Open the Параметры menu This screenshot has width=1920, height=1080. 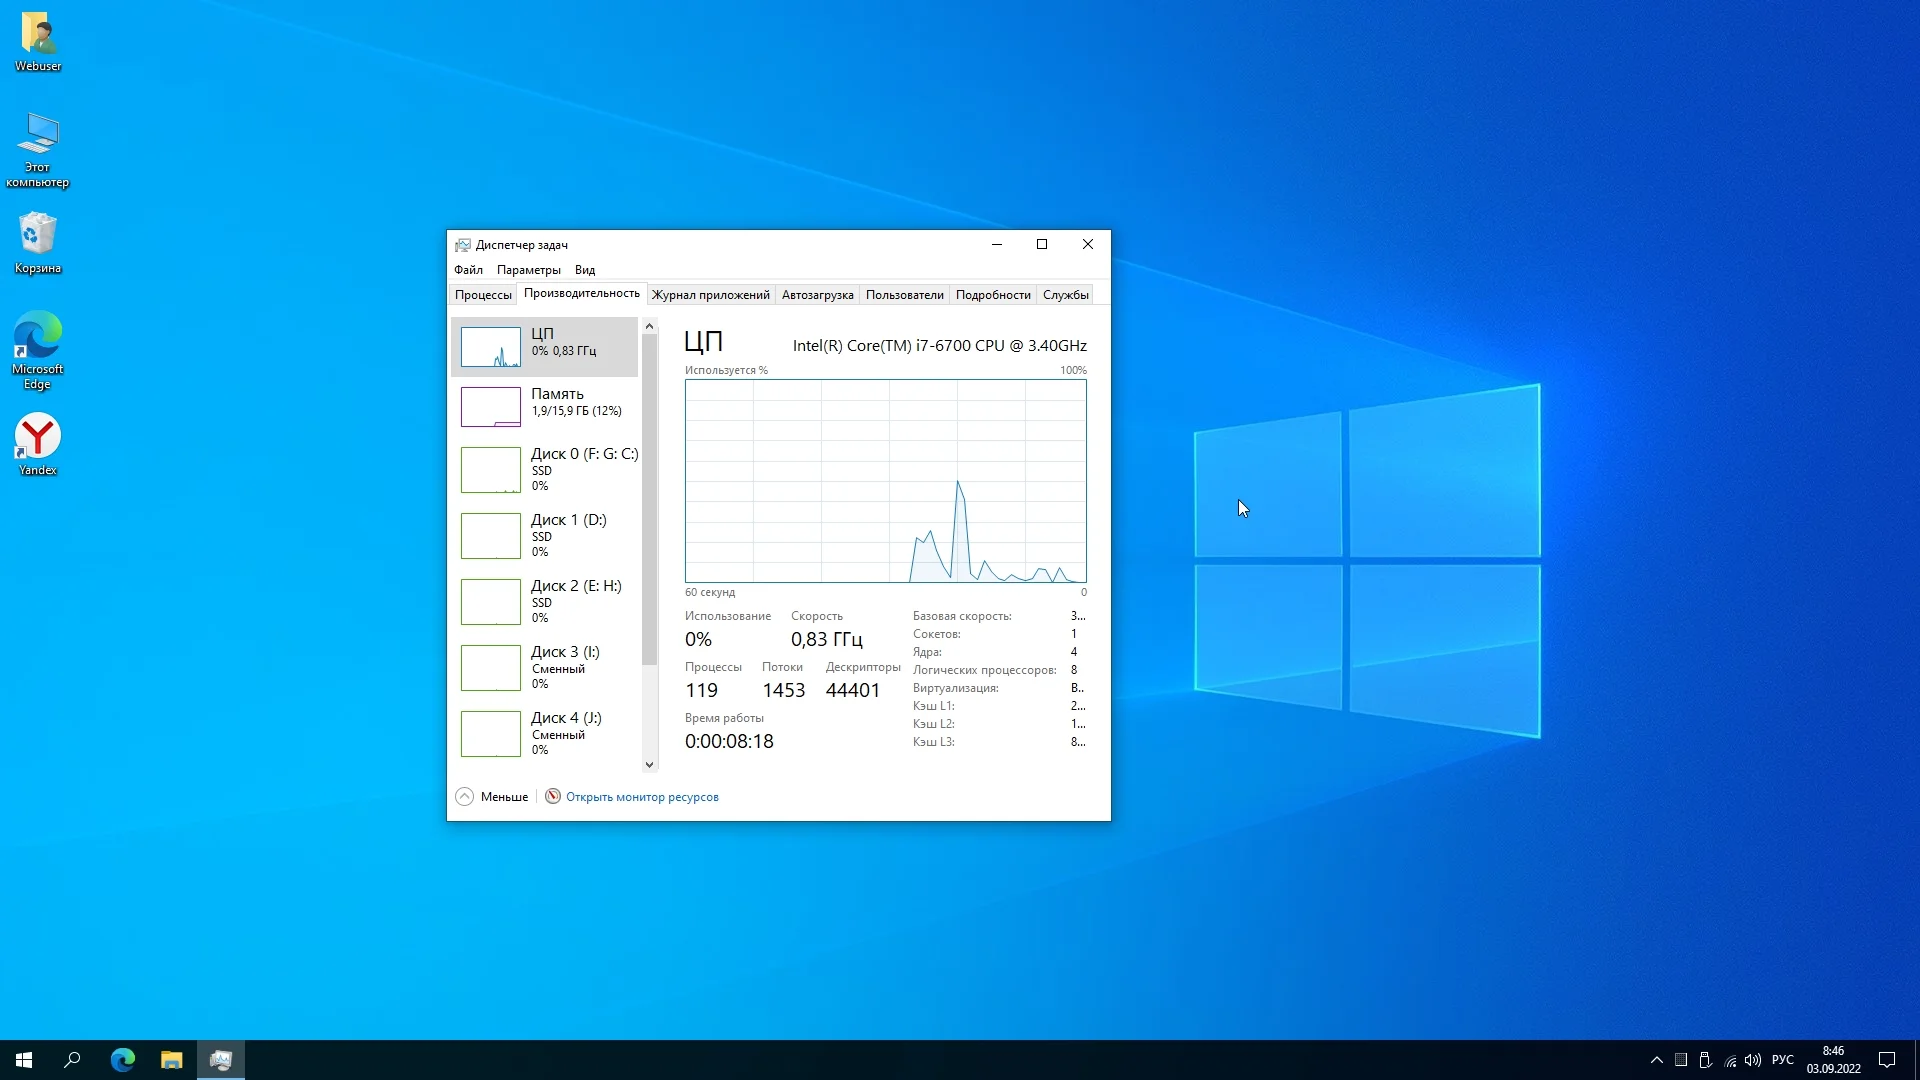click(x=528, y=270)
